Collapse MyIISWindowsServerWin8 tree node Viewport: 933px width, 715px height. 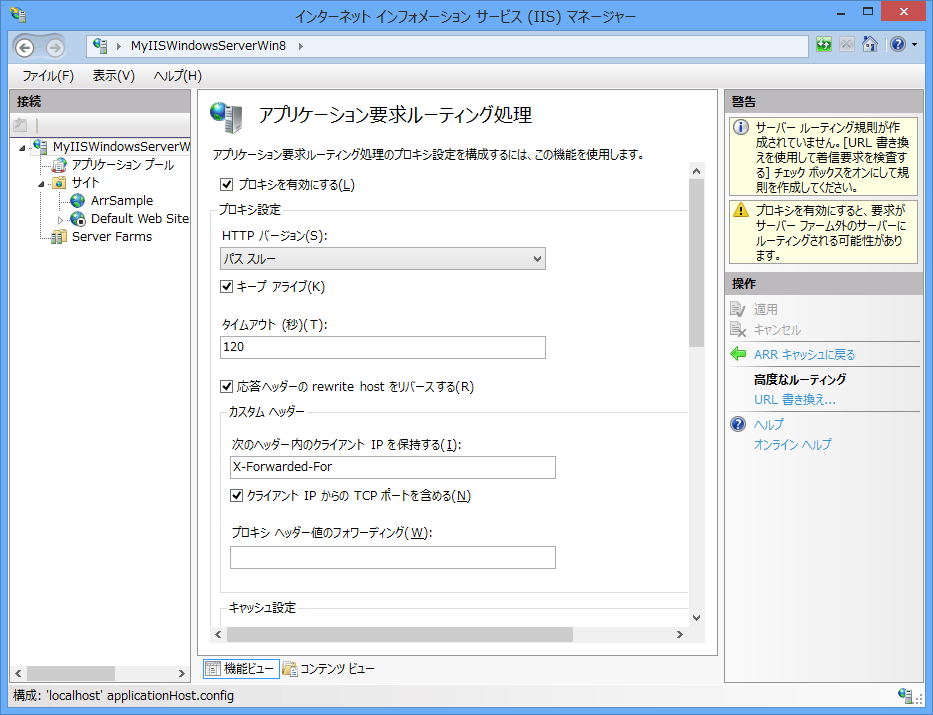tap(23, 148)
